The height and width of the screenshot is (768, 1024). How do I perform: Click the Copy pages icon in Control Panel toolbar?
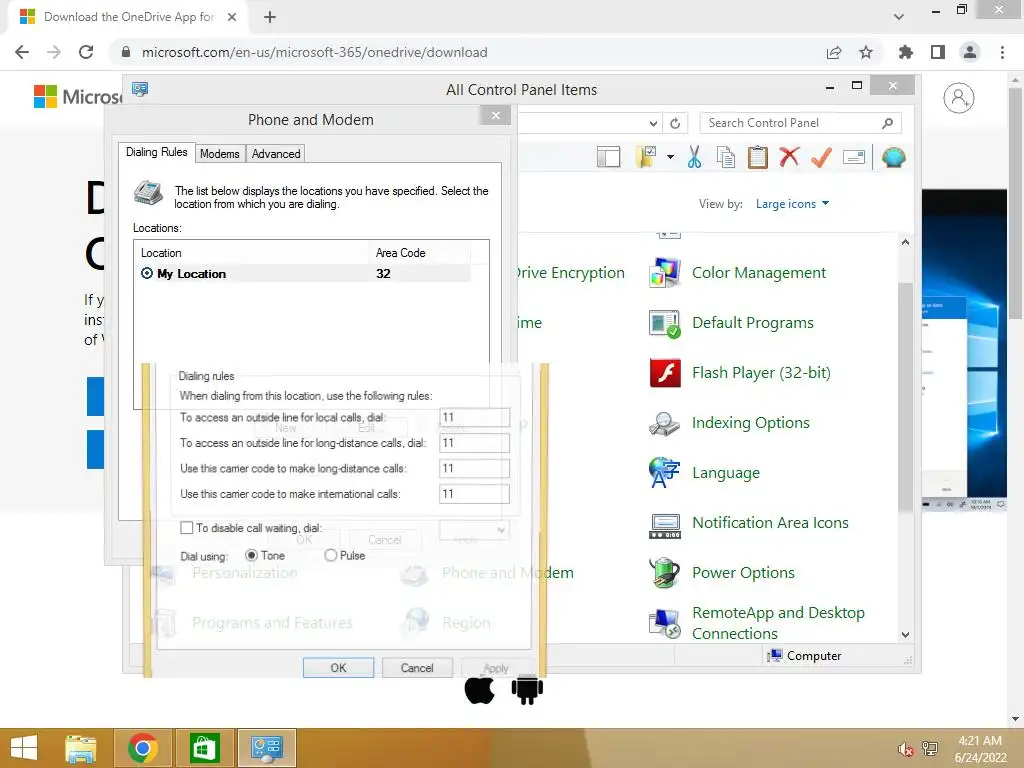coord(726,157)
